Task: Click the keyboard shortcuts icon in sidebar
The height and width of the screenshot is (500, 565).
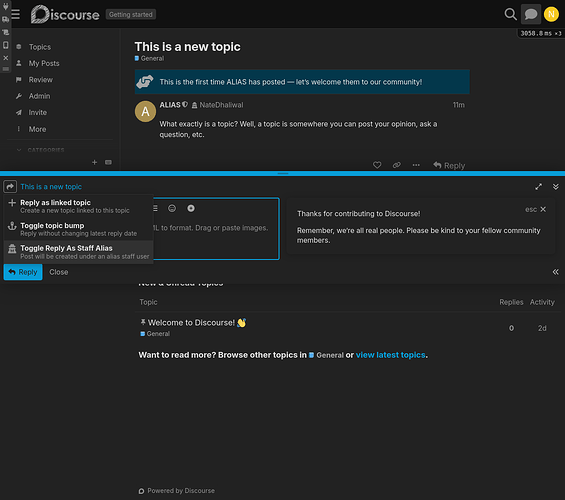Action: click(x=108, y=162)
